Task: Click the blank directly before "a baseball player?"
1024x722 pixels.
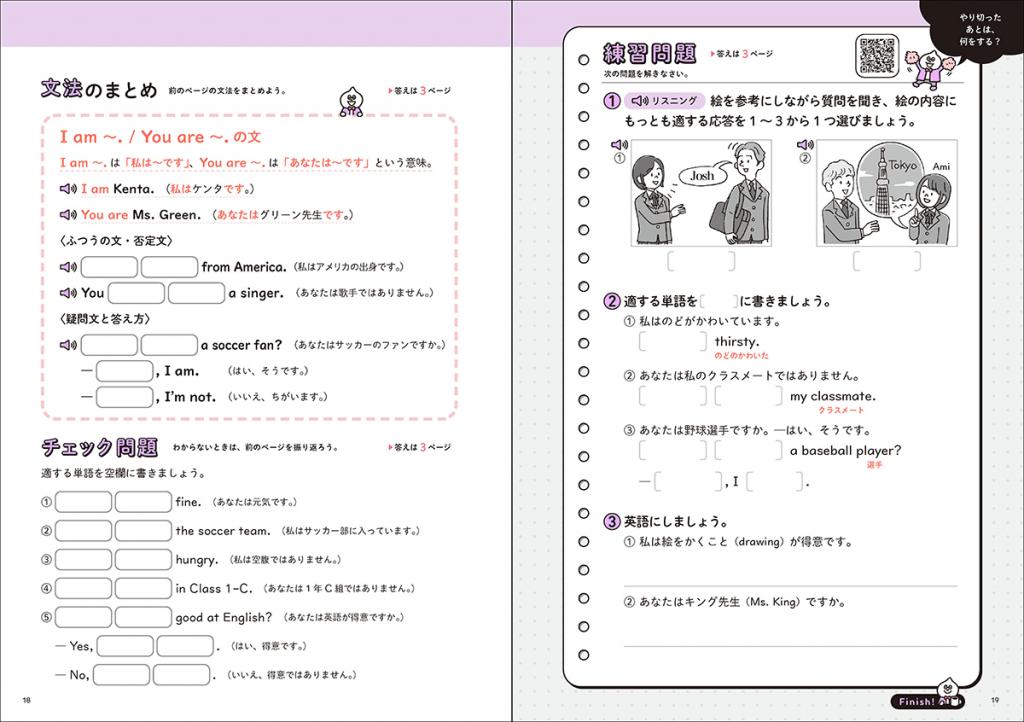Action: coord(748,450)
